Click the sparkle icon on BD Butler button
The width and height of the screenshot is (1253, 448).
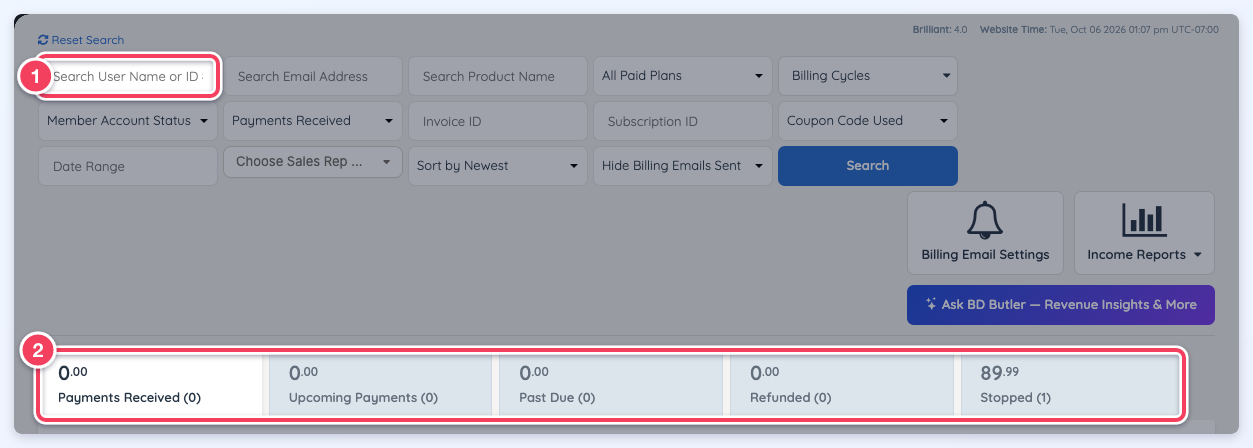931,304
